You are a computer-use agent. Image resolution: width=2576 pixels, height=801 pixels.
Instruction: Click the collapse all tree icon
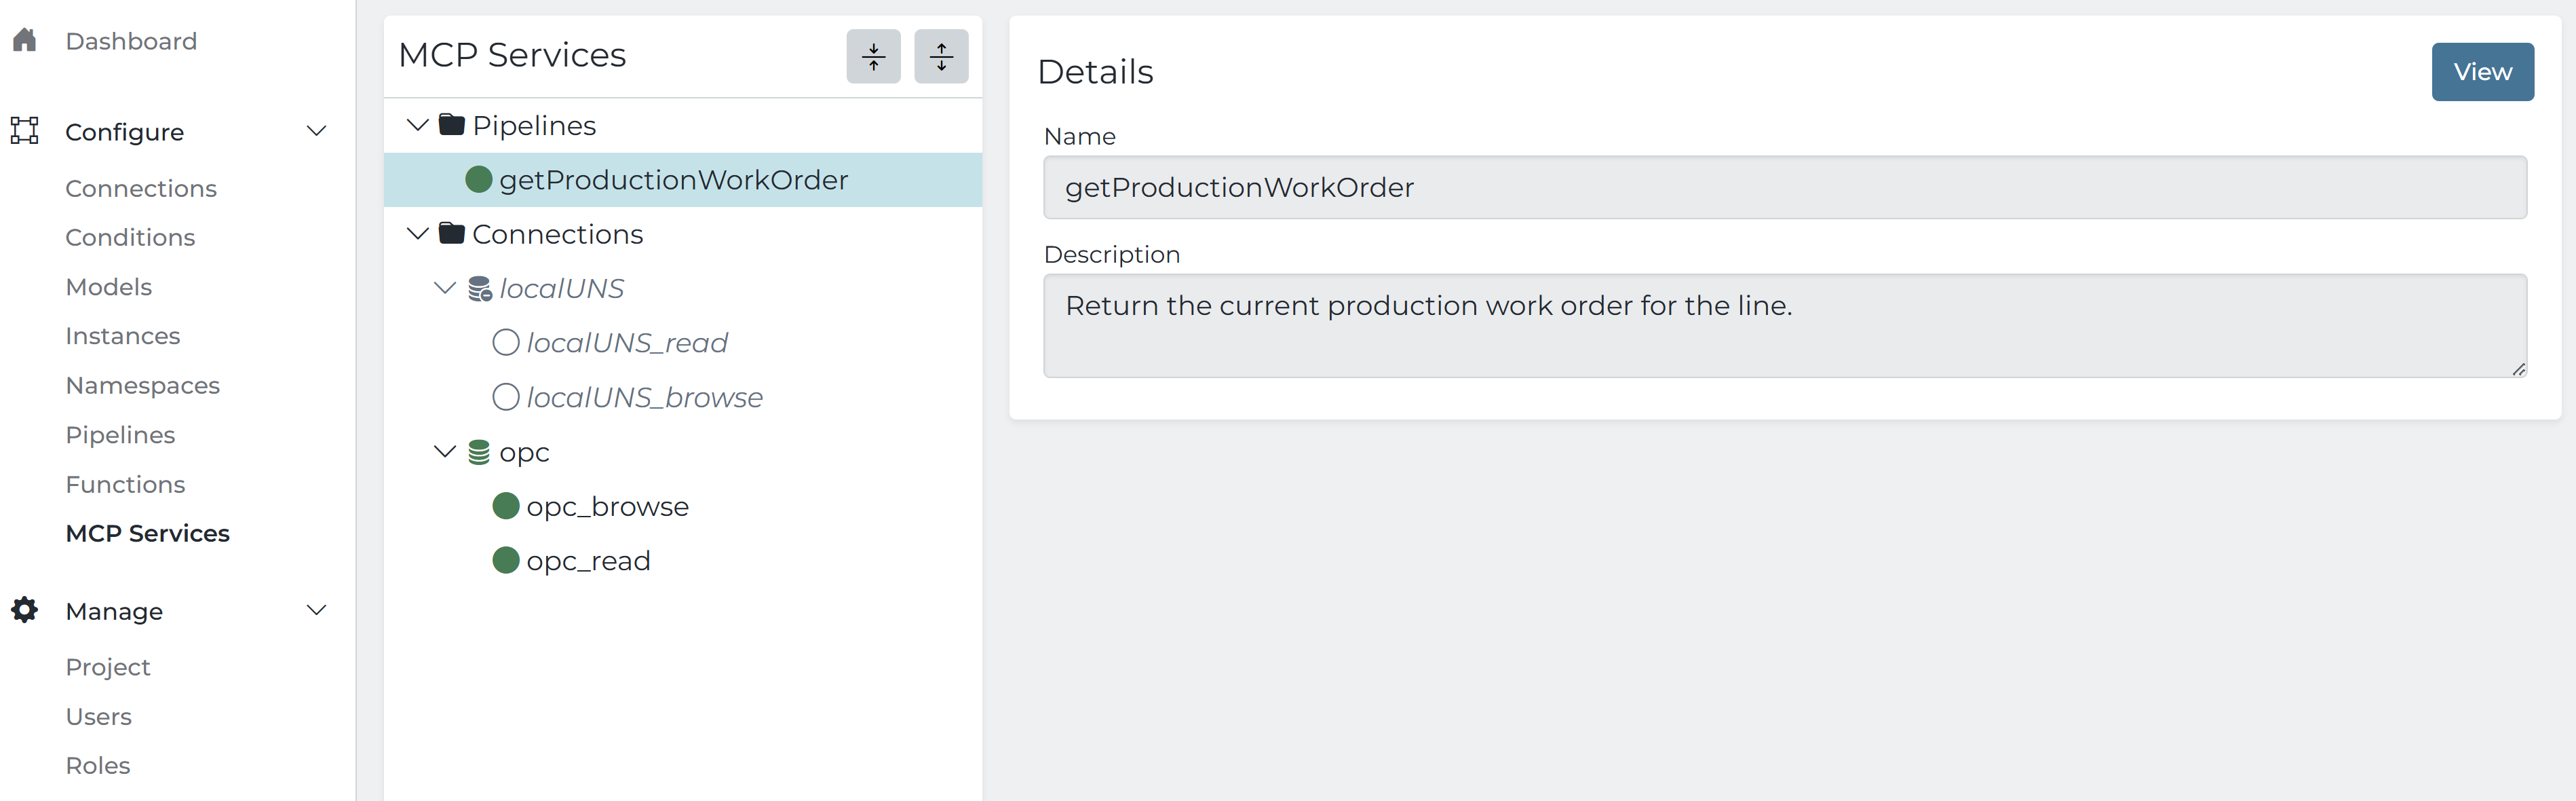[873, 56]
